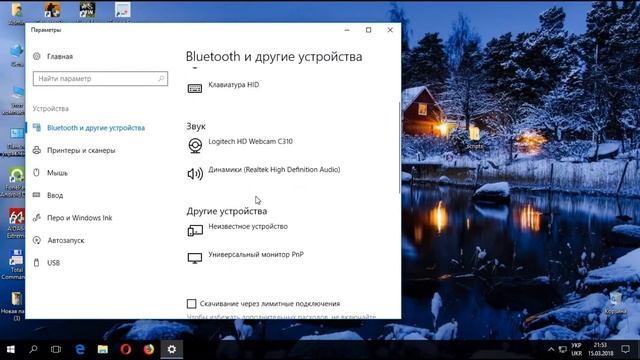Select Клавиатура HID device
Image resolution: width=640 pixels, height=360 pixels.
[x=233, y=84]
